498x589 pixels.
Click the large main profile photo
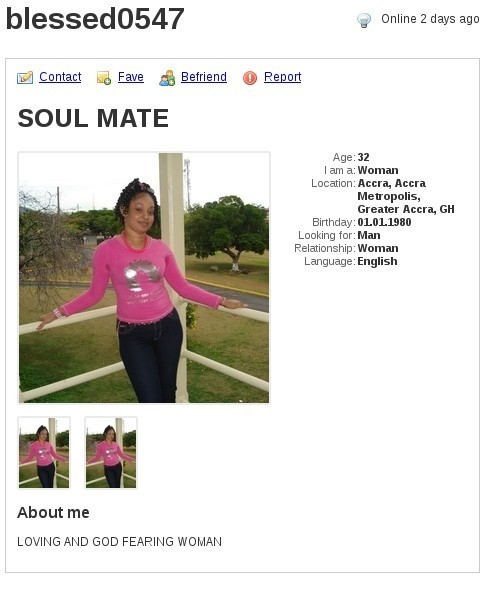click(144, 278)
